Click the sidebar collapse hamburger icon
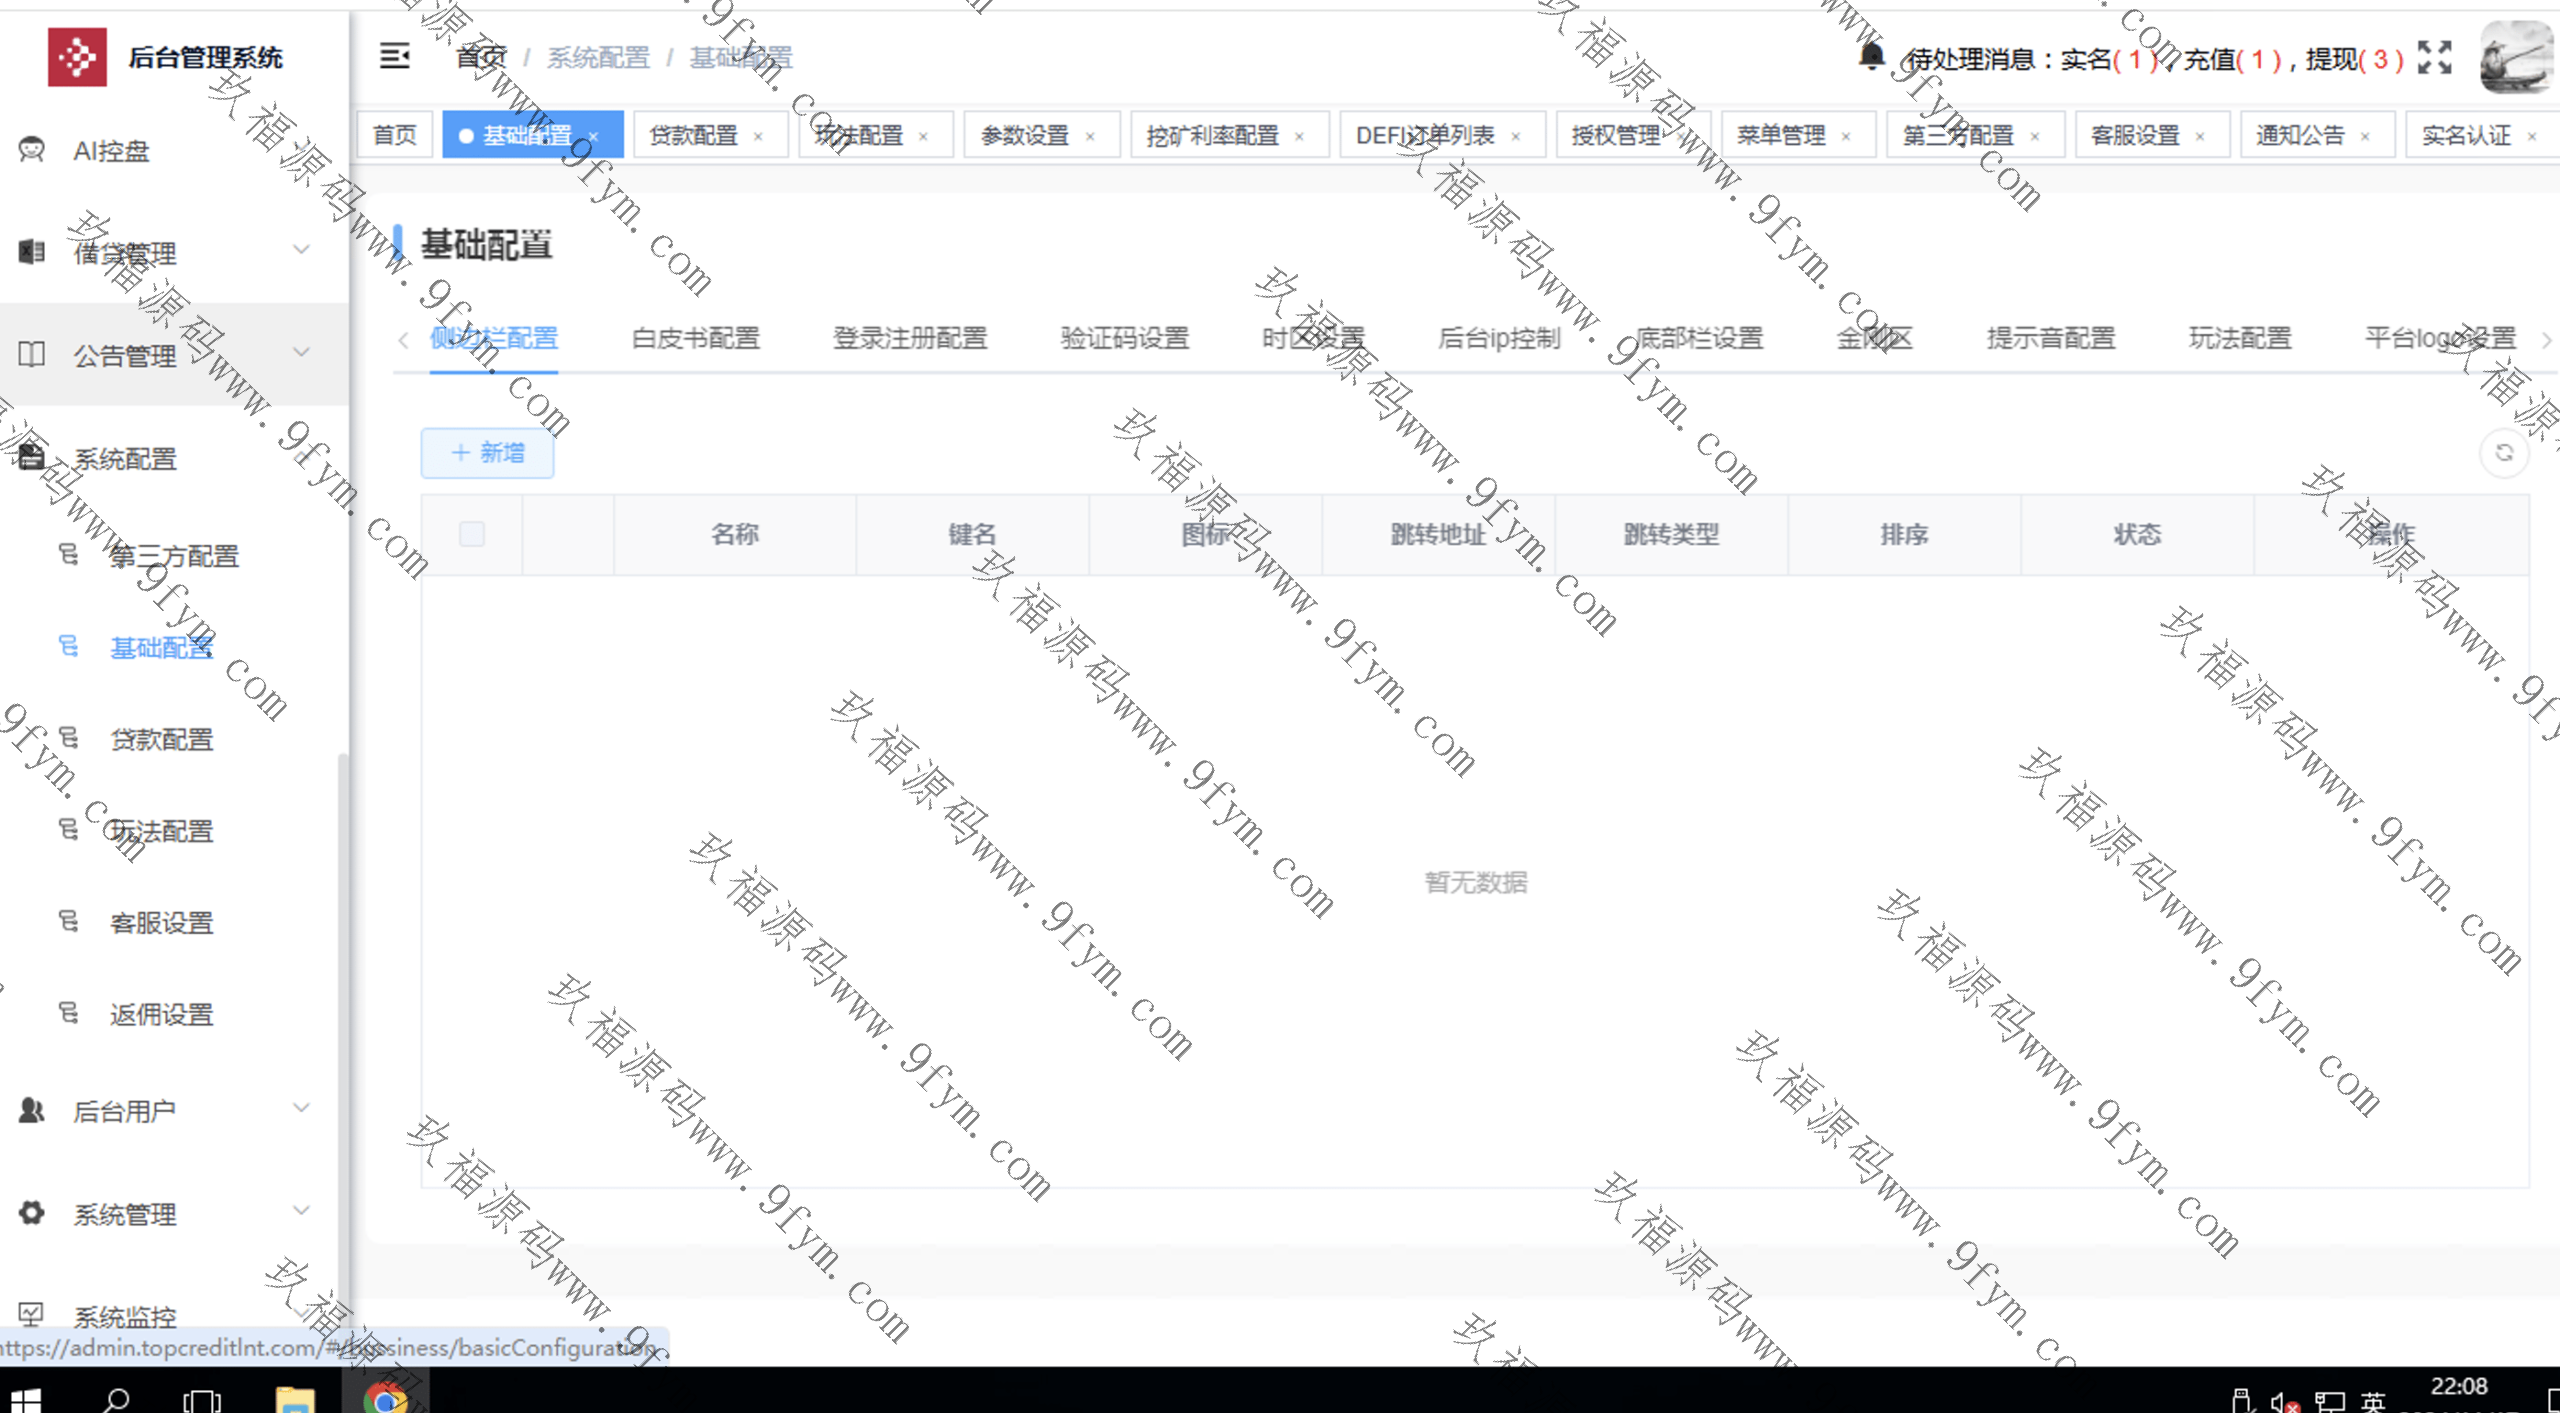 (x=394, y=57)
